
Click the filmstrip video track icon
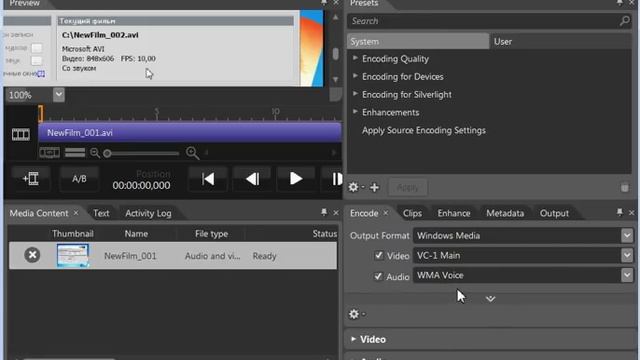[x=20, y=134]
